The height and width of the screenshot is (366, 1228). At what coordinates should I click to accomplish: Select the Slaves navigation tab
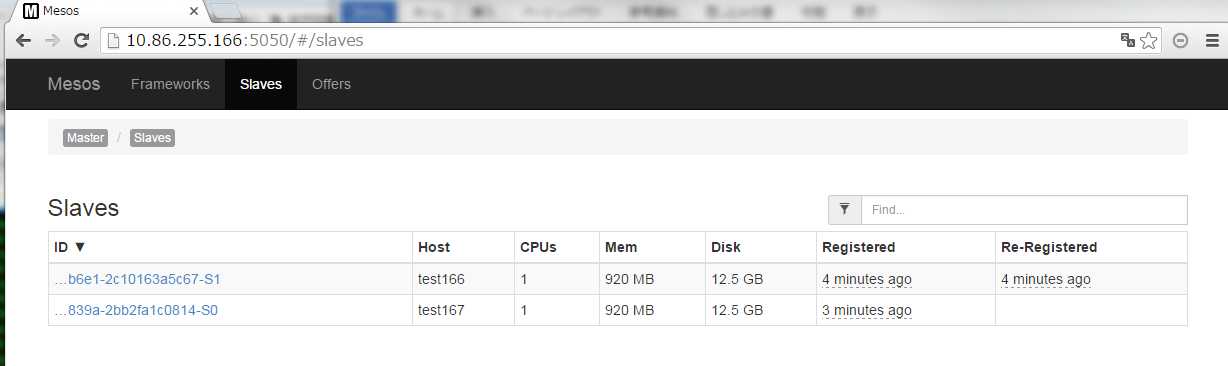point(261,84)
